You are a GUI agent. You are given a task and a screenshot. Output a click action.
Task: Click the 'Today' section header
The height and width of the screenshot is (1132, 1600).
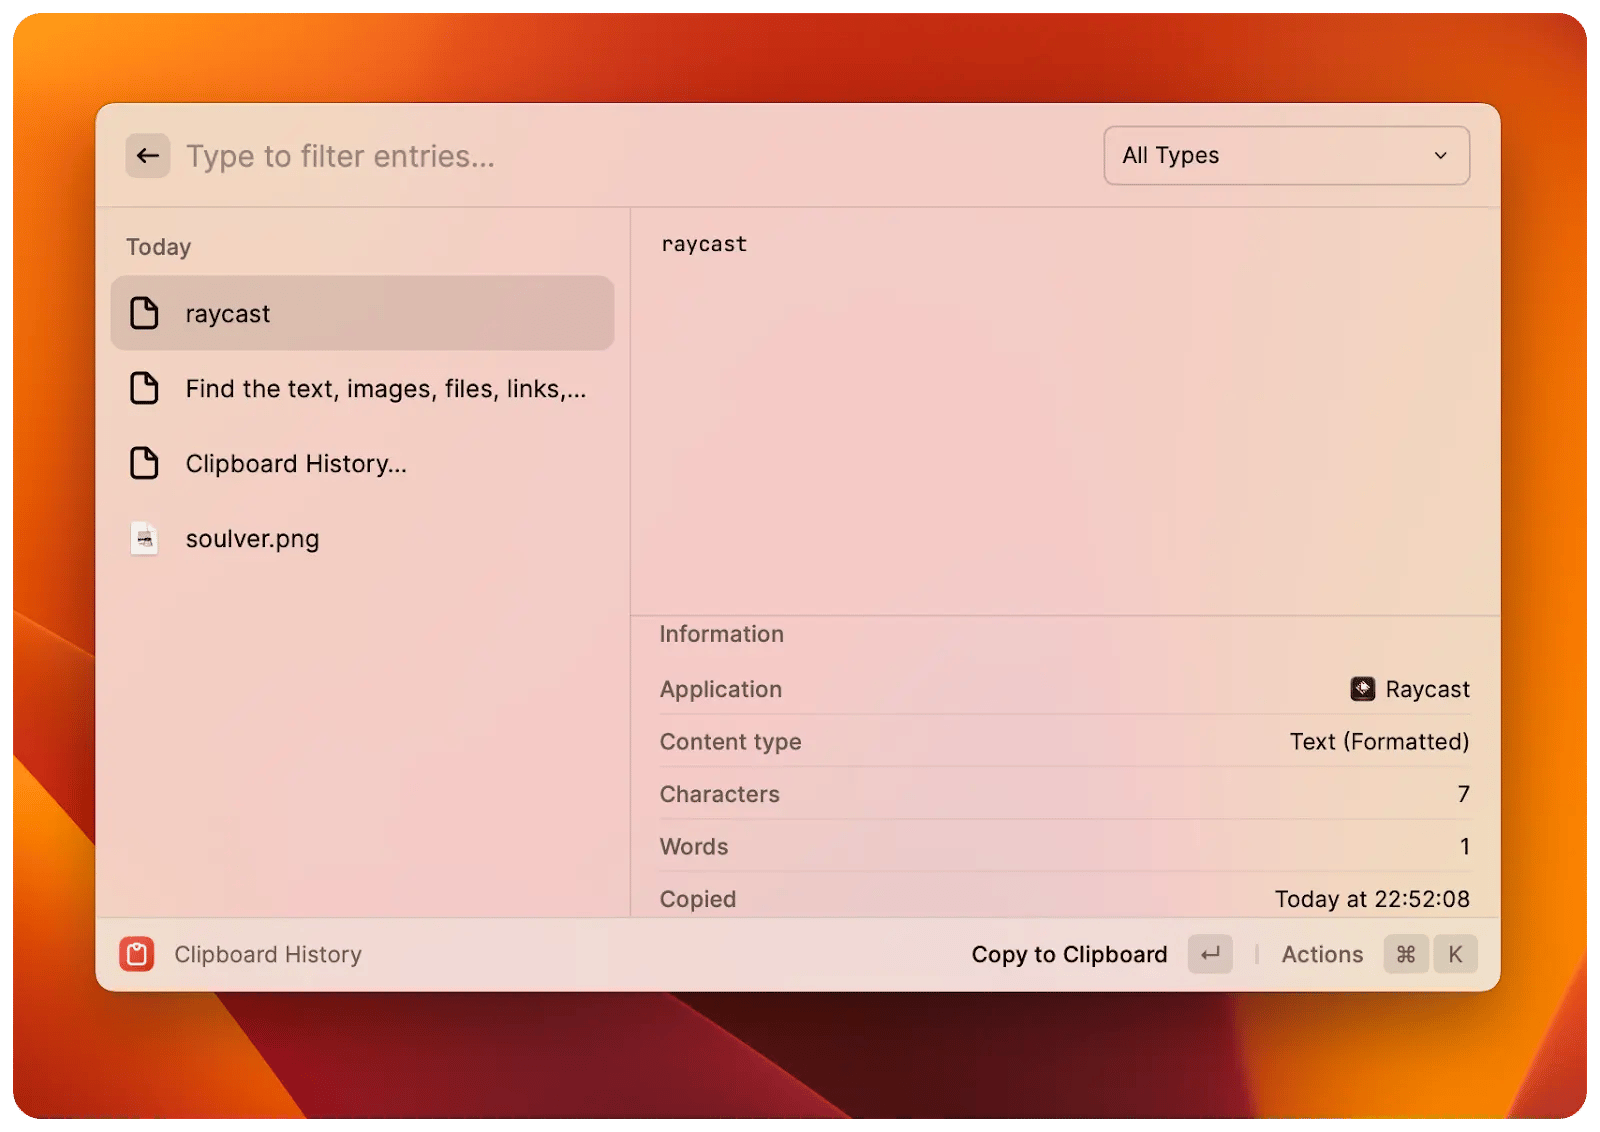pos(158,247)
